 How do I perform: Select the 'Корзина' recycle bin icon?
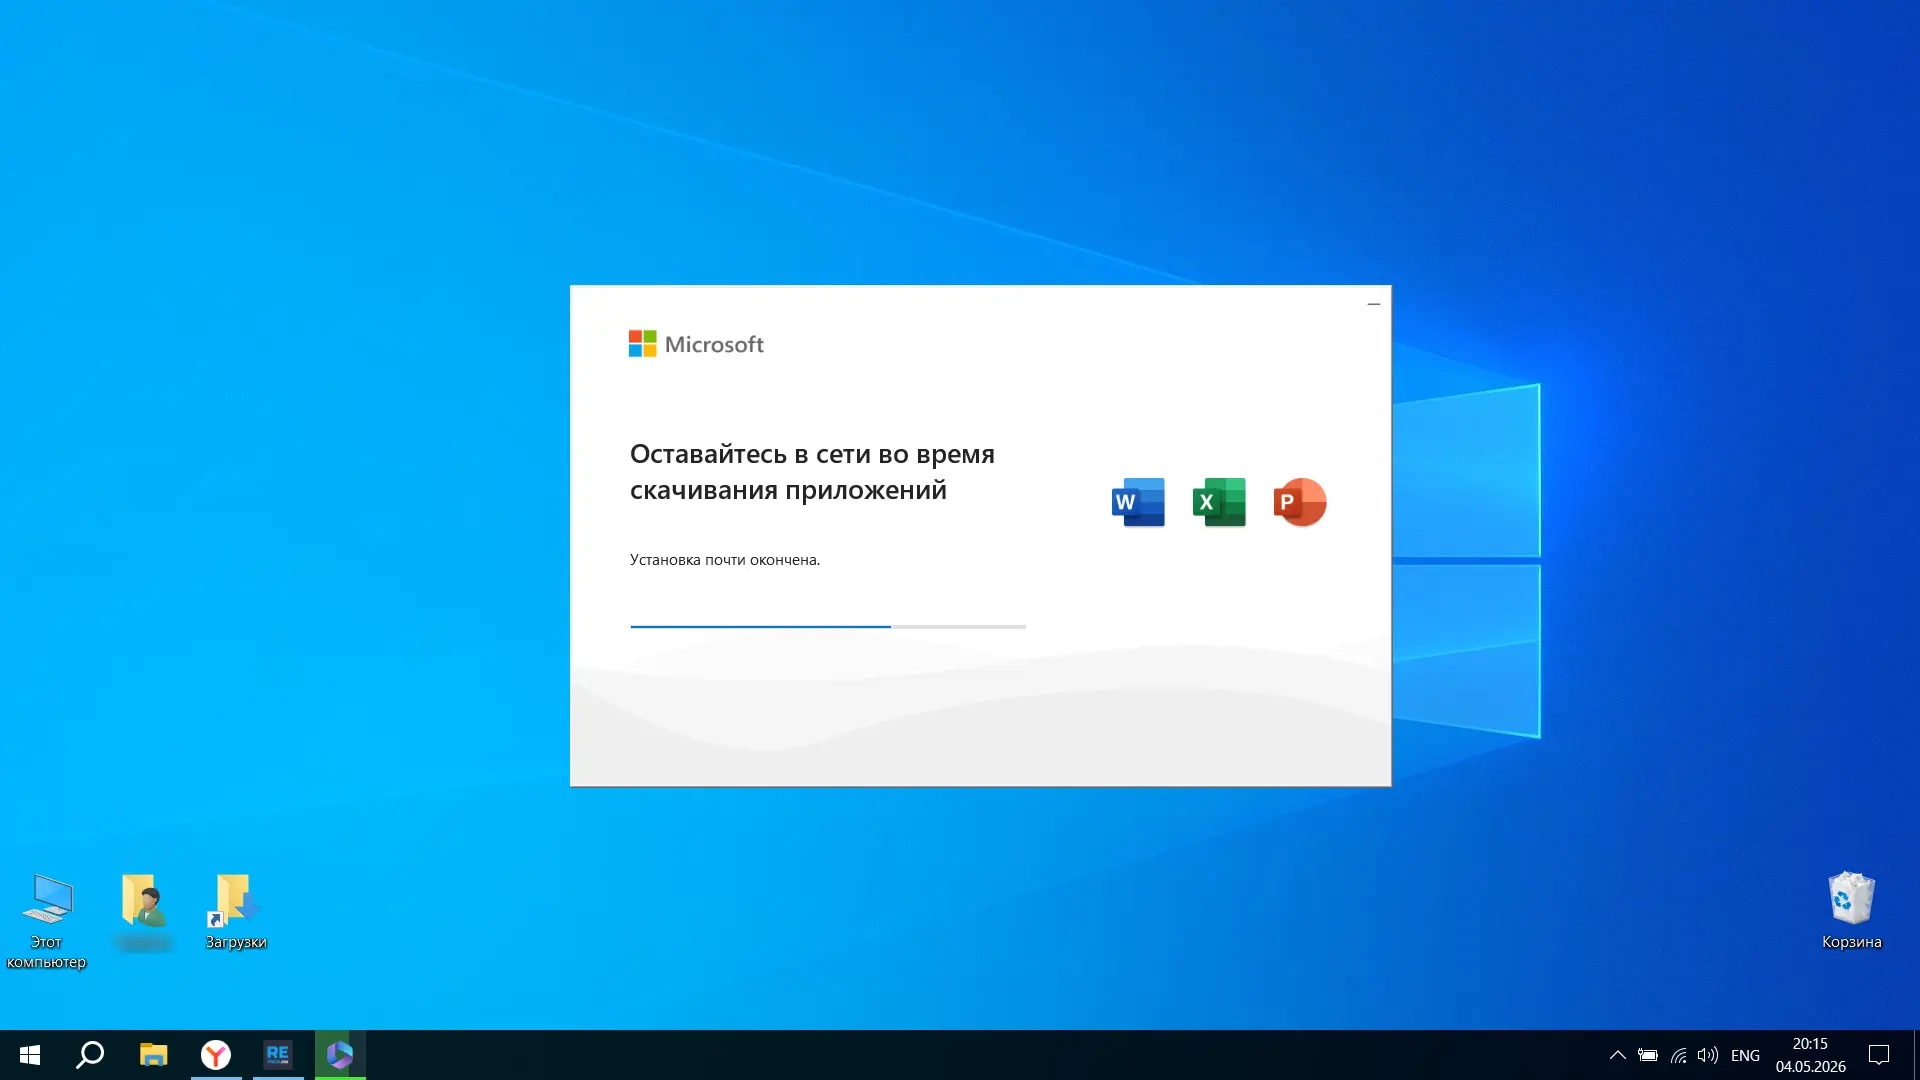pyautogui.click(x=1851, y=910)
